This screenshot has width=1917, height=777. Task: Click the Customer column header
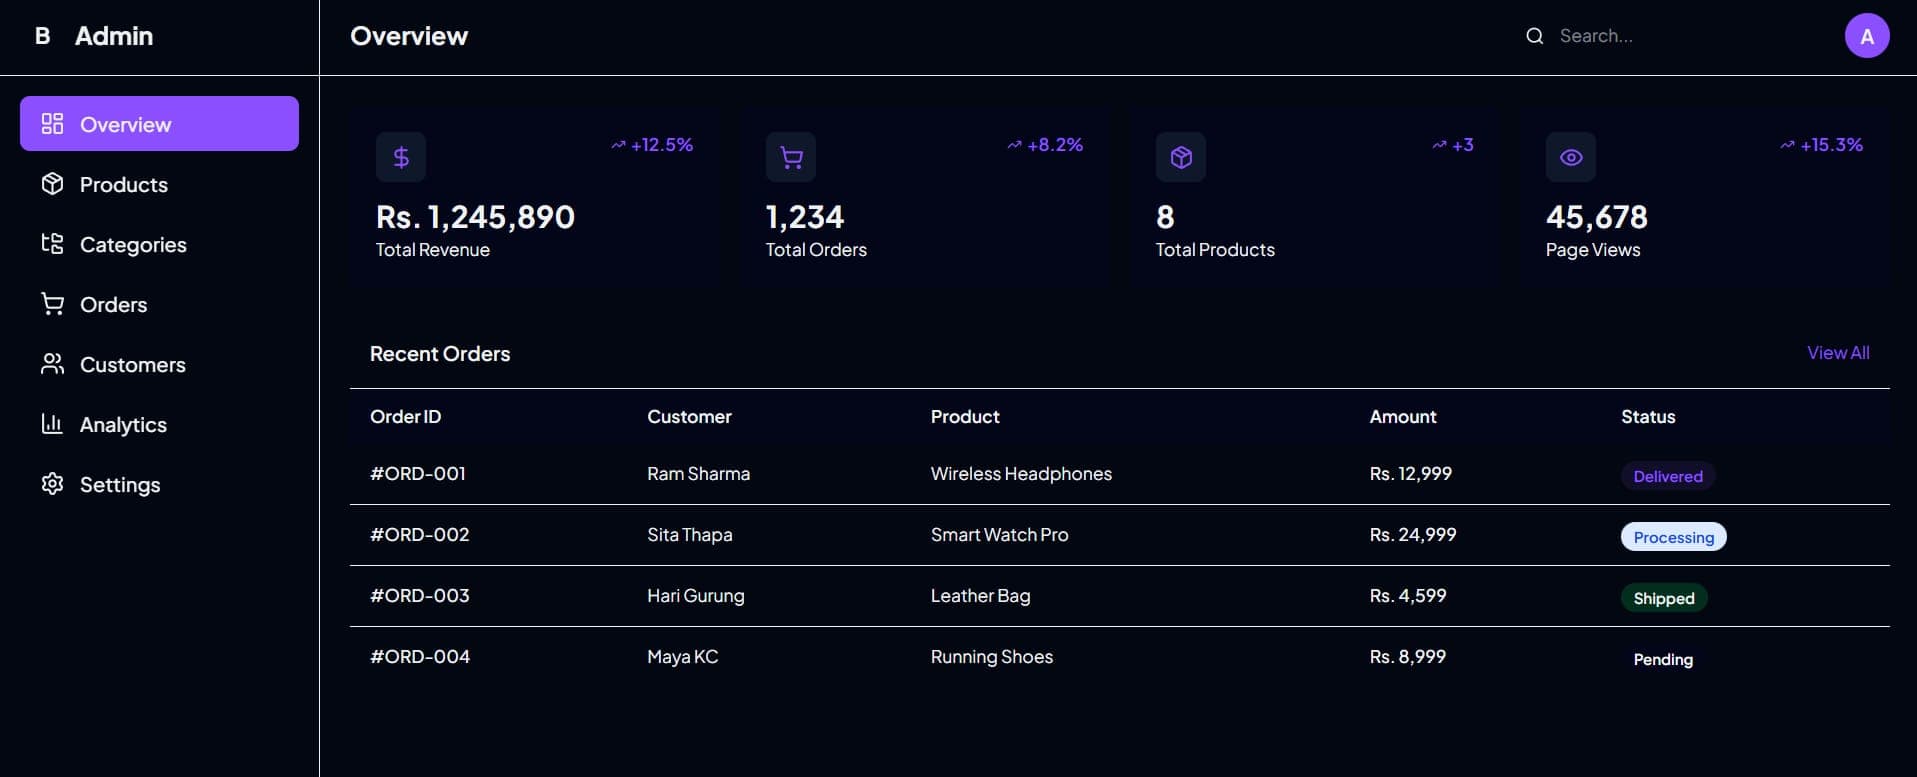(x=689, y=417)
